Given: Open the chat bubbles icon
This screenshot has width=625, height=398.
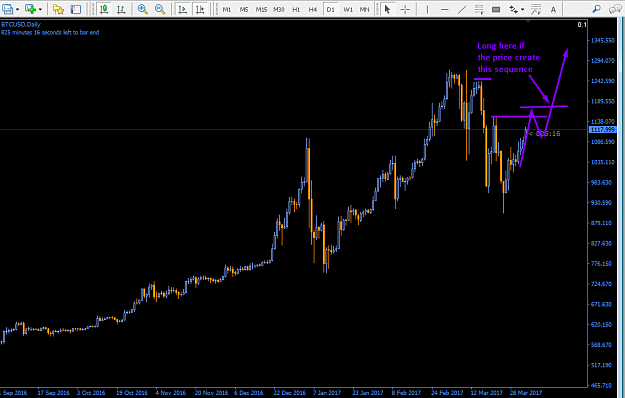Looking at the screenshot, I should point(615,9).
